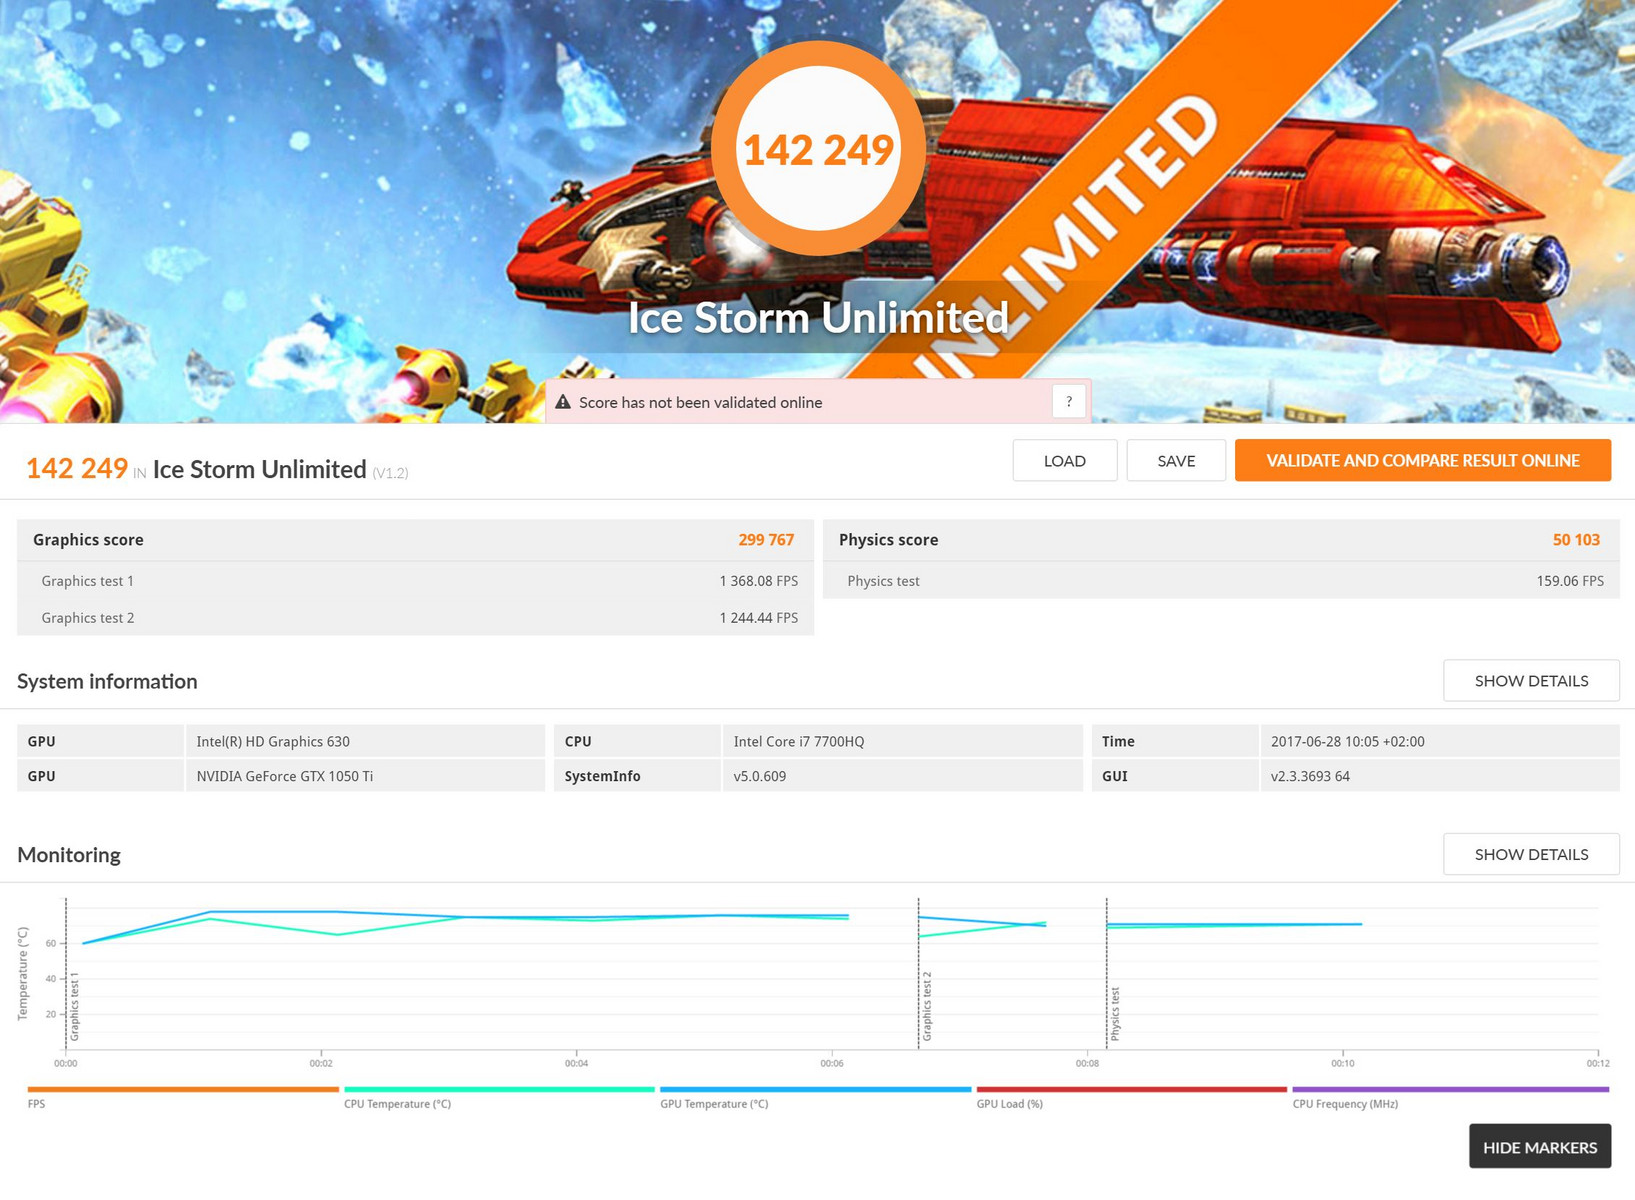
Task: Click the 1 368.08 FPS result
Action: click(759, 581)
